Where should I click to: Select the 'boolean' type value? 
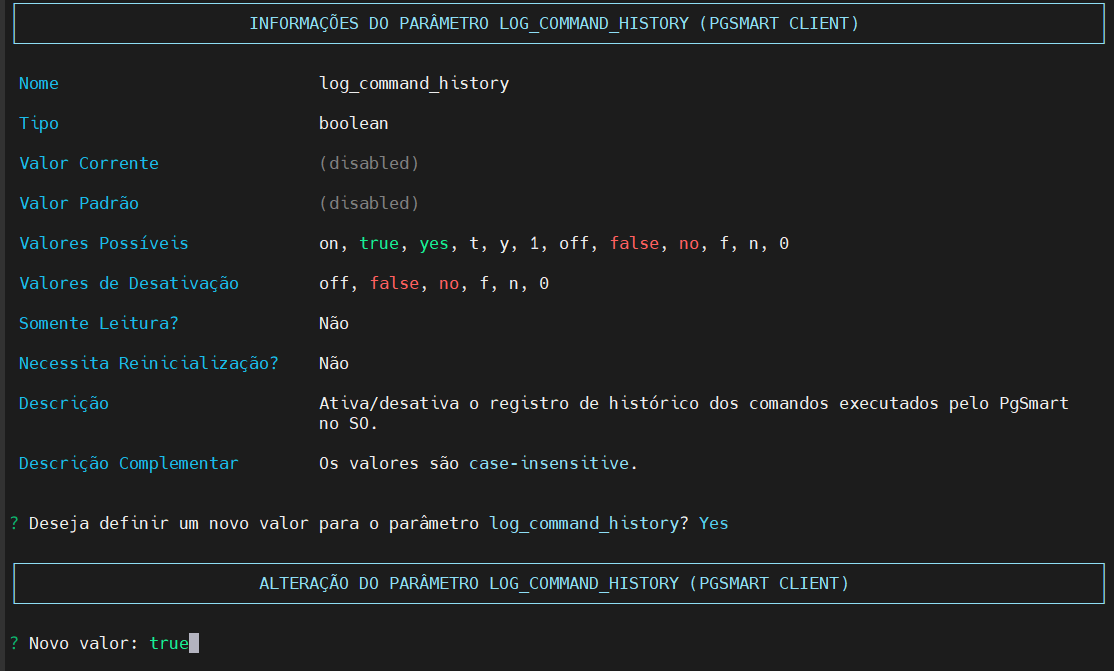tap(354, 123)
